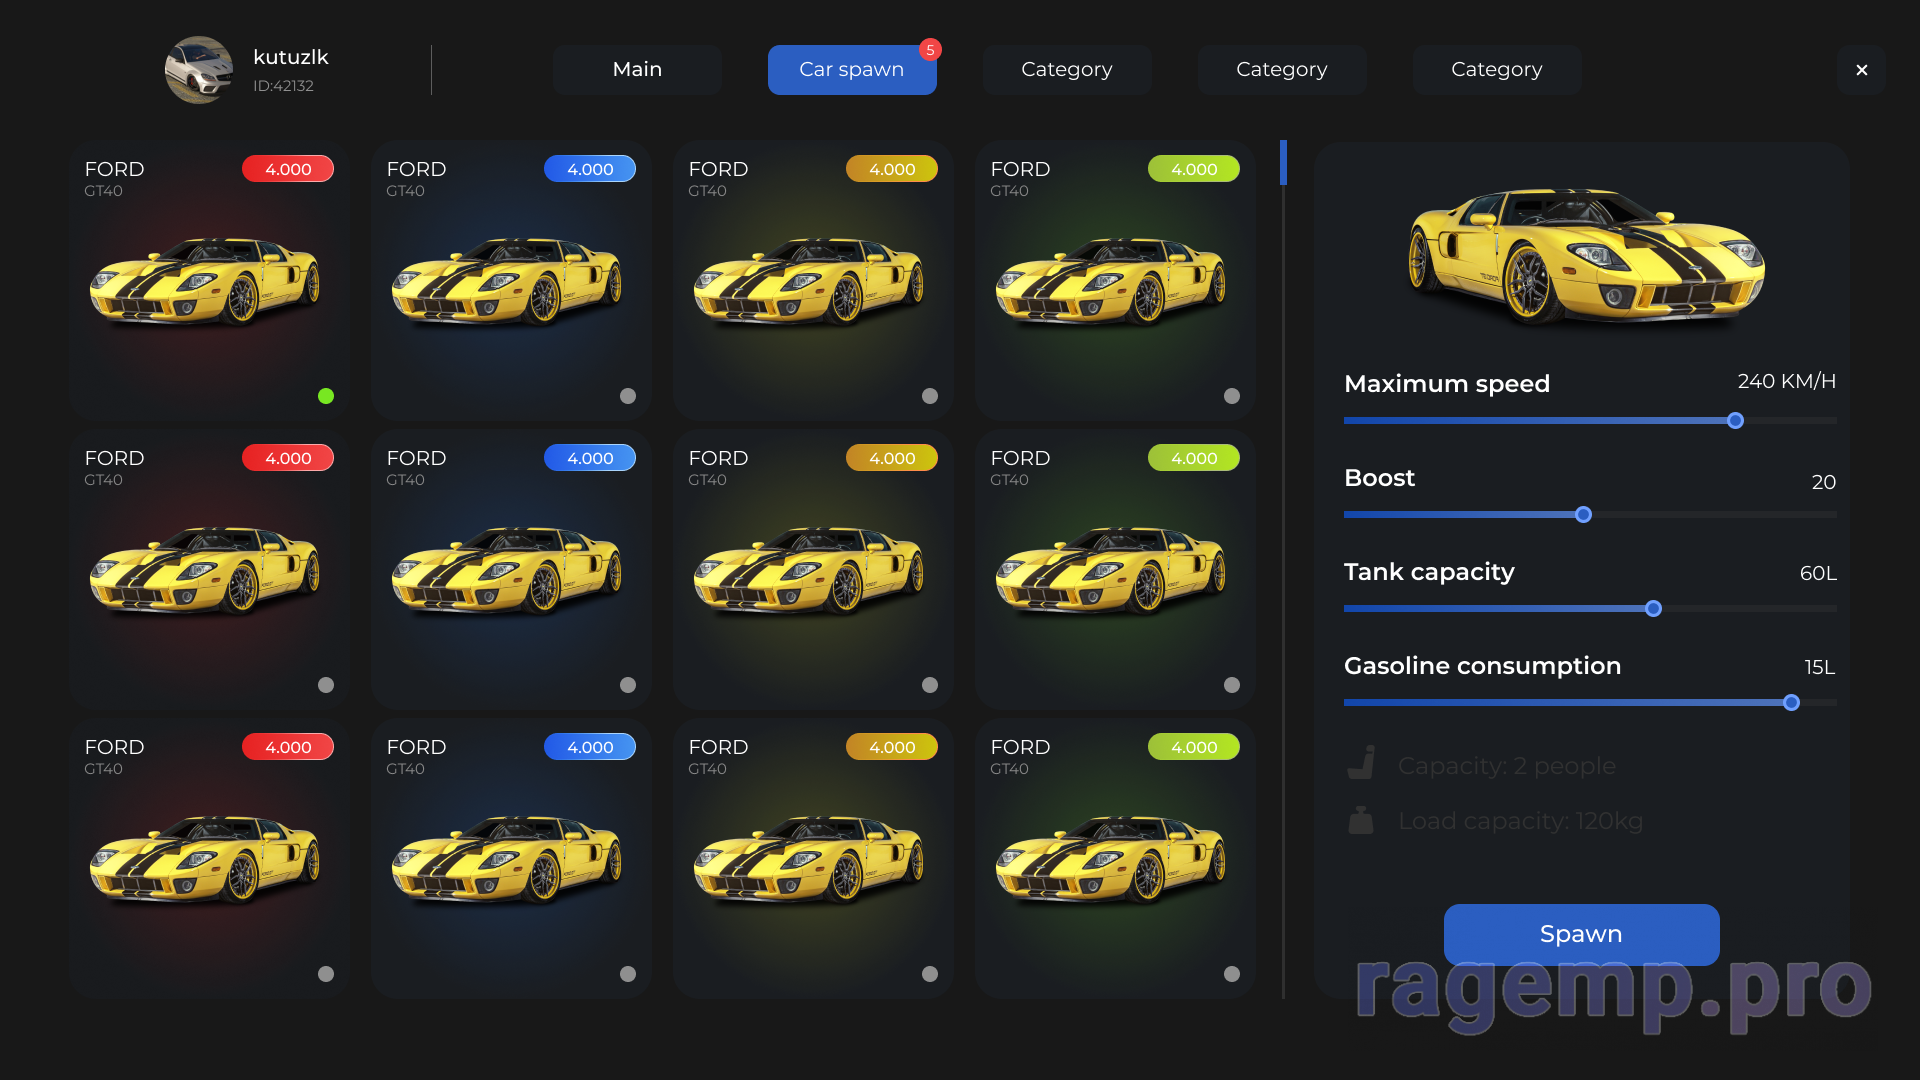Click the car image on top-row red-badge card
The height and width of the screenshot is (1080, 1920).
206,281
